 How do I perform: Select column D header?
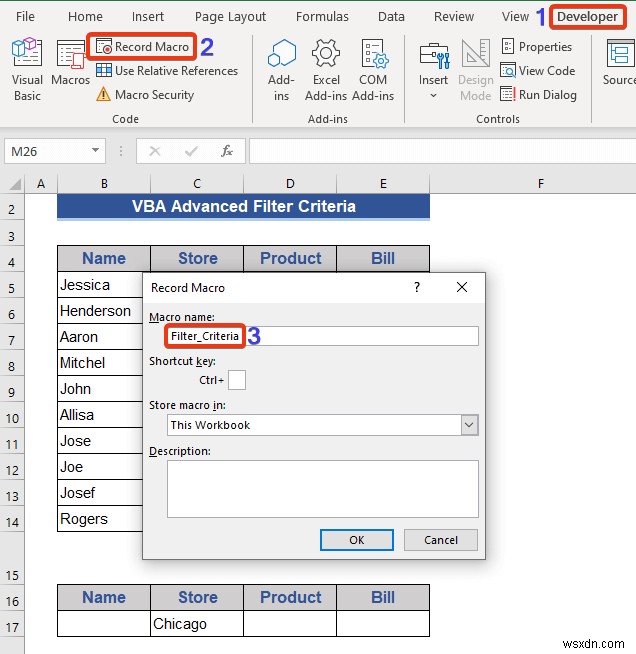coord(290,184)
